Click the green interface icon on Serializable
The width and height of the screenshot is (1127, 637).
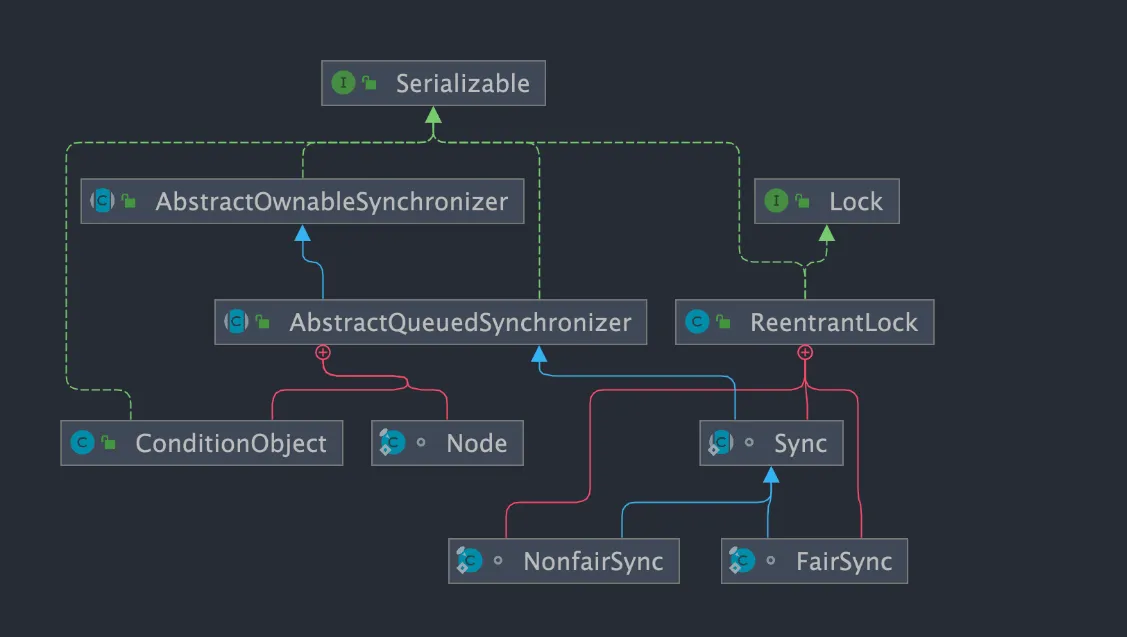click(x=343, y=83)
